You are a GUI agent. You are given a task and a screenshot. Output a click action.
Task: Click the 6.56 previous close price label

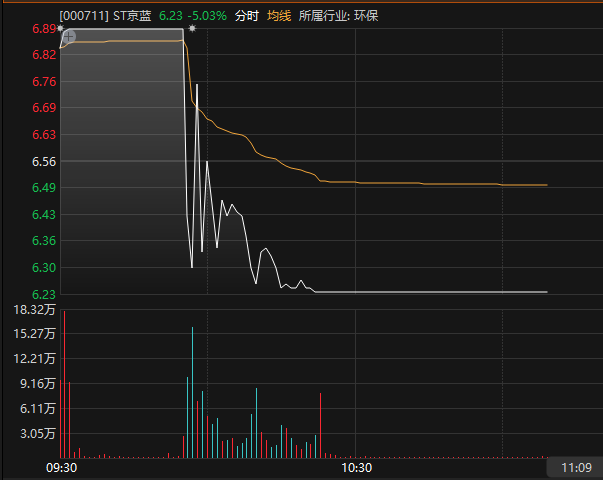point(44,162)
